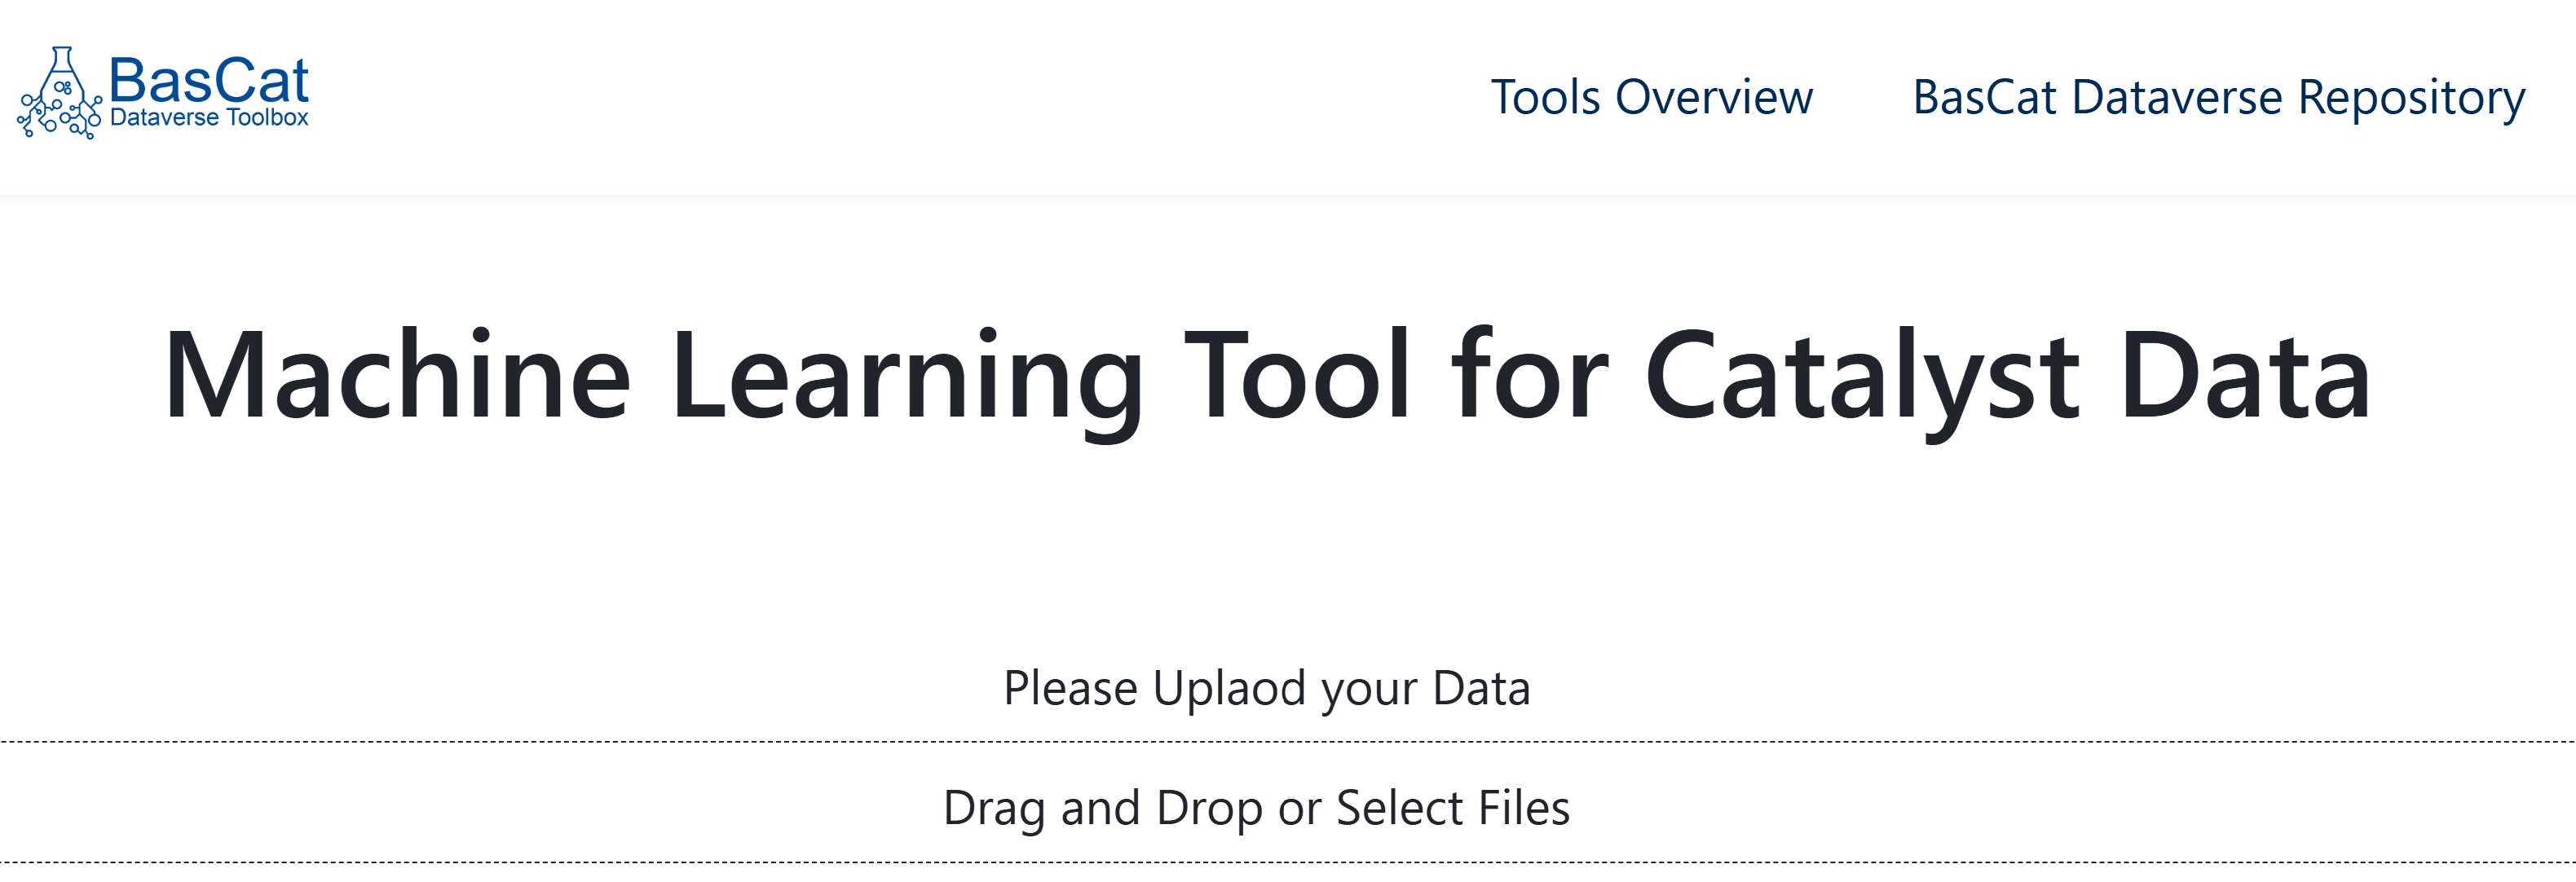Click the word Toolbox in the logo
Screen dimensions: 2576x882
point(267,118)
